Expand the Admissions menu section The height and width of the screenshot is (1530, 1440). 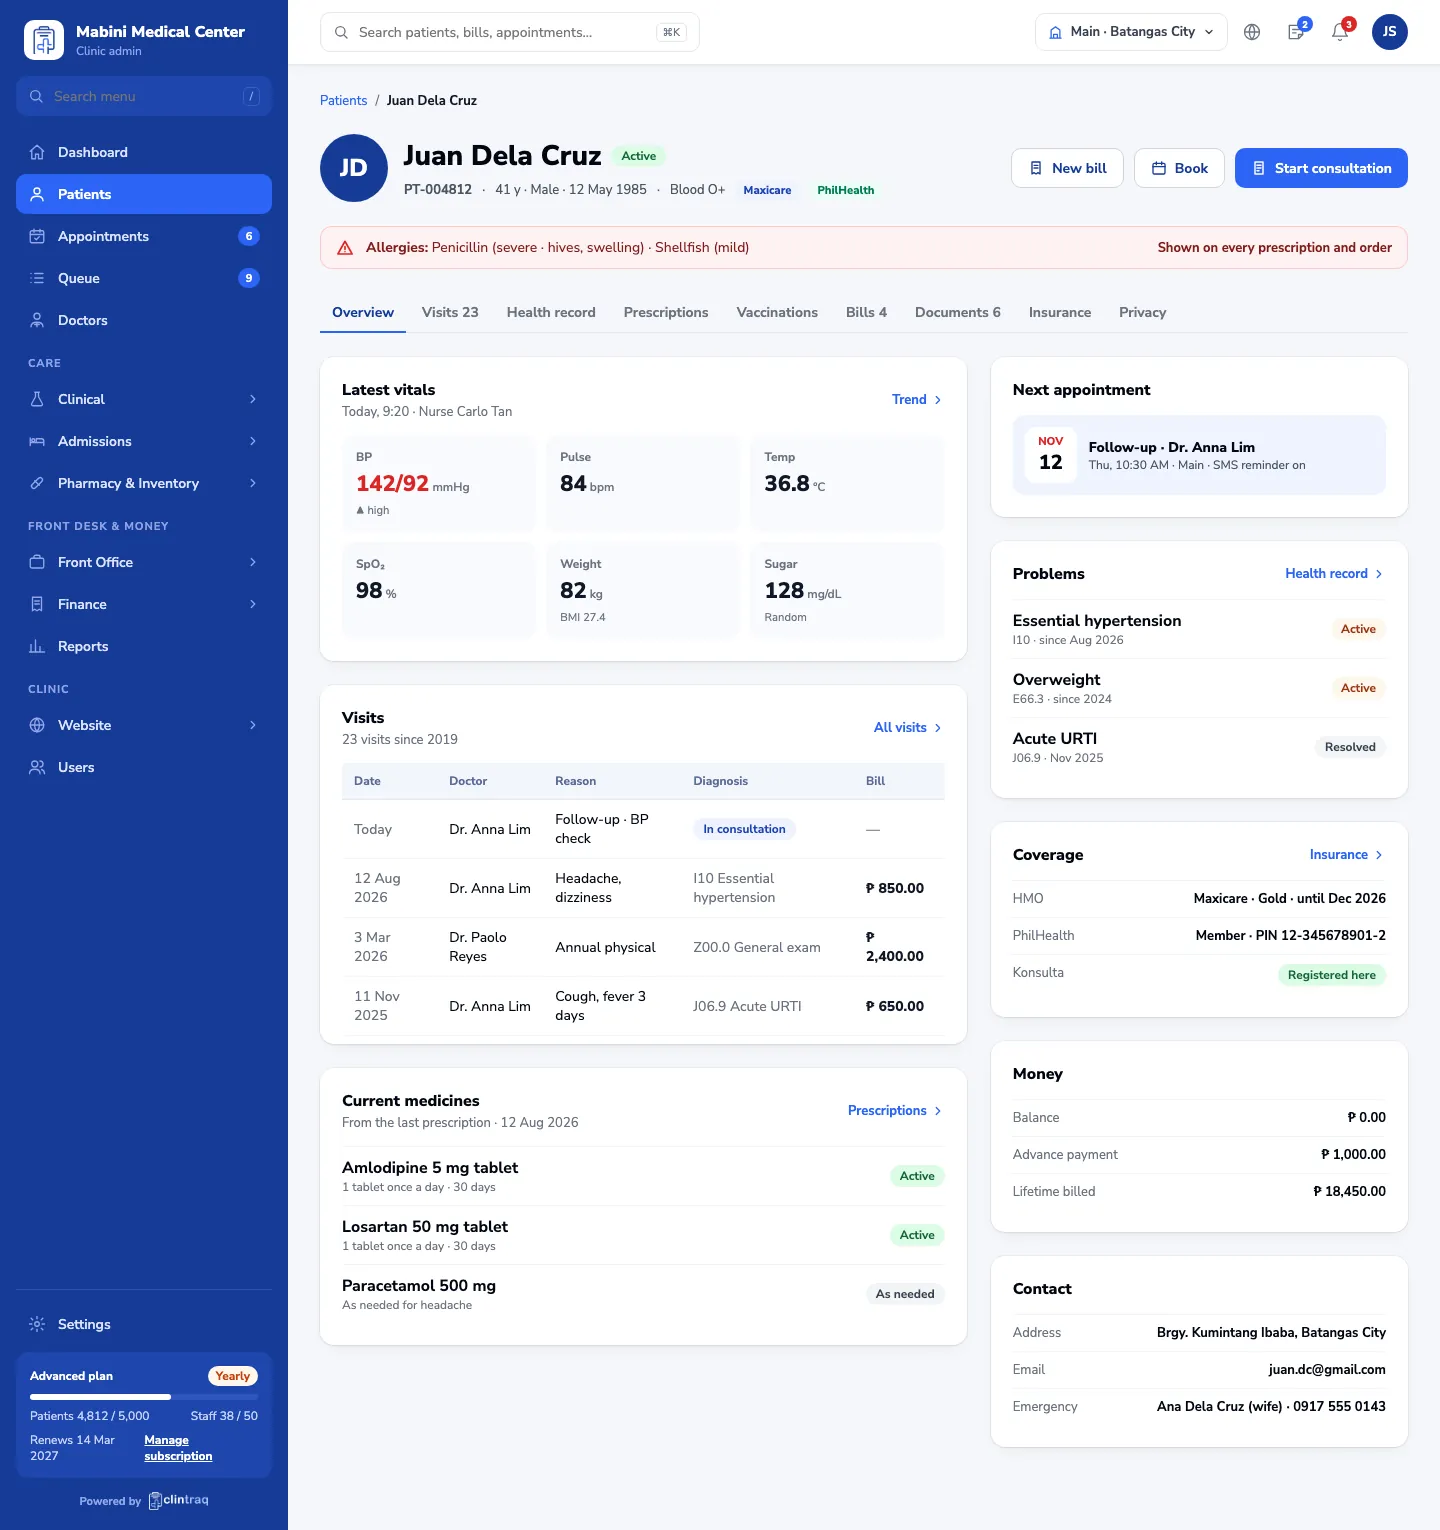point(144,441)
